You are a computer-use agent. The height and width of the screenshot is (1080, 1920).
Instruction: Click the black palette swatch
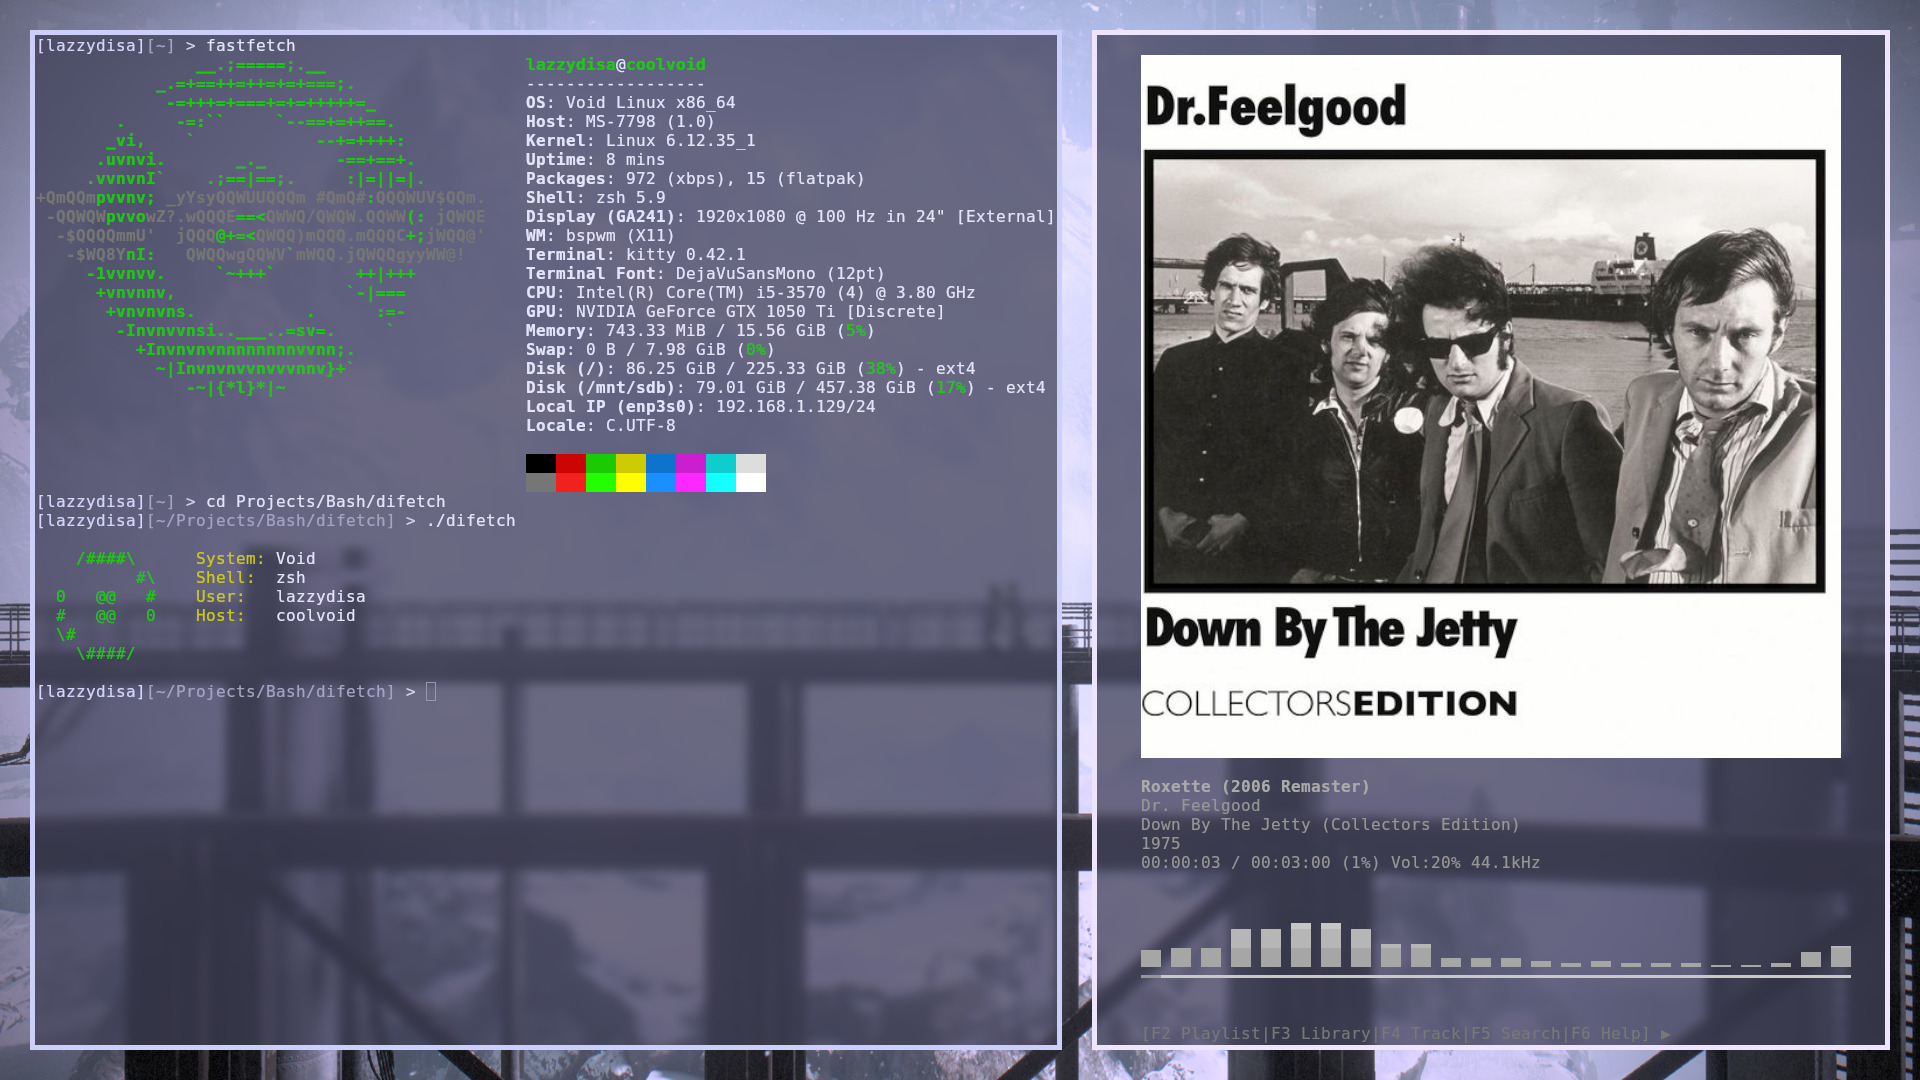click(x=541, y=463)
